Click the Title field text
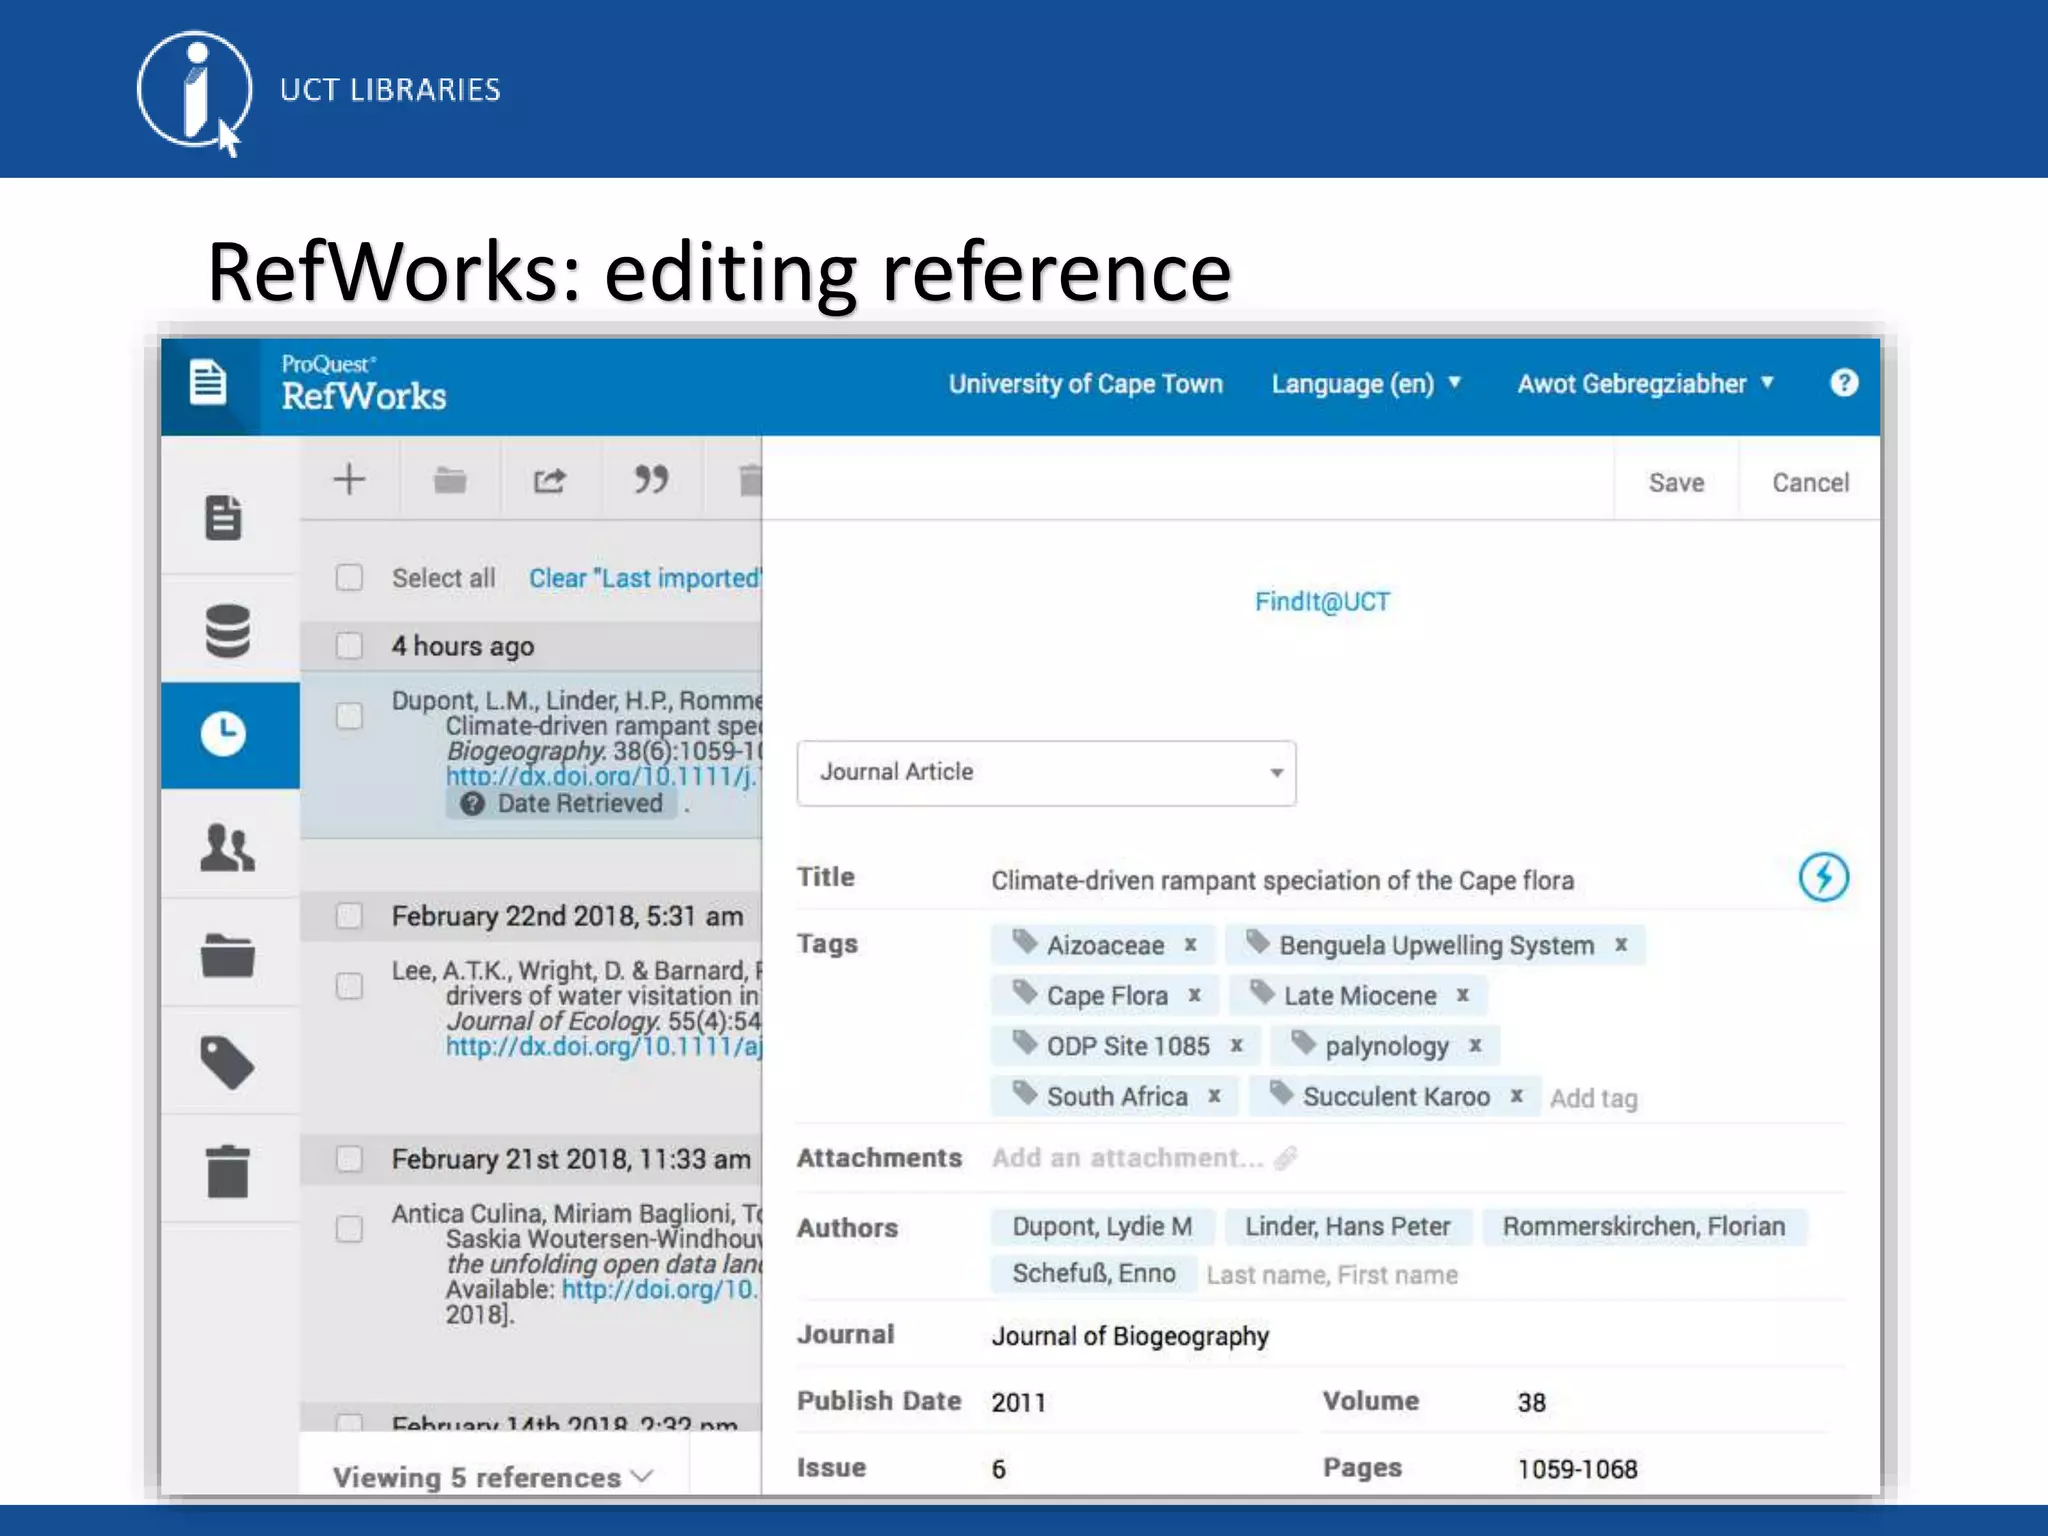This screenshot has width=2048, height=1536. coord(1282,881)
